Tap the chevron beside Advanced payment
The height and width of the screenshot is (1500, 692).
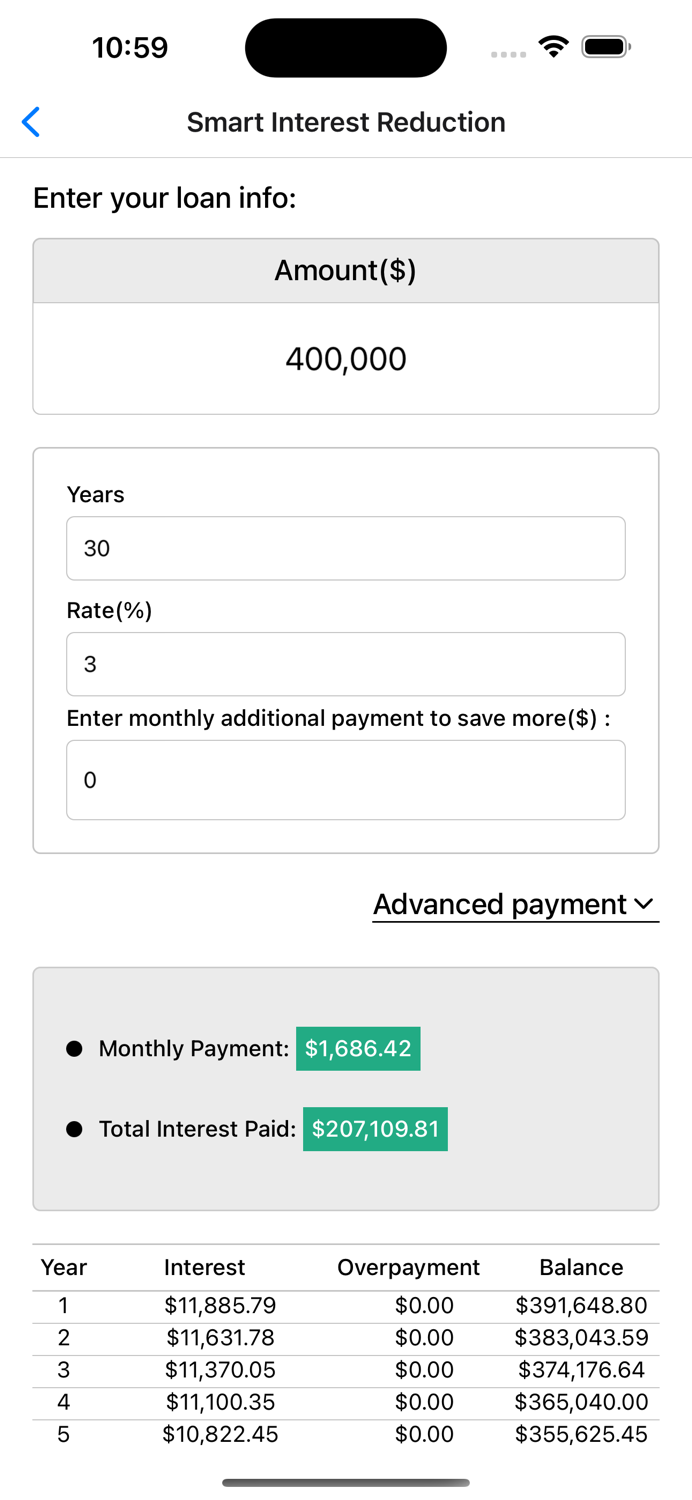tap(646, 905)
